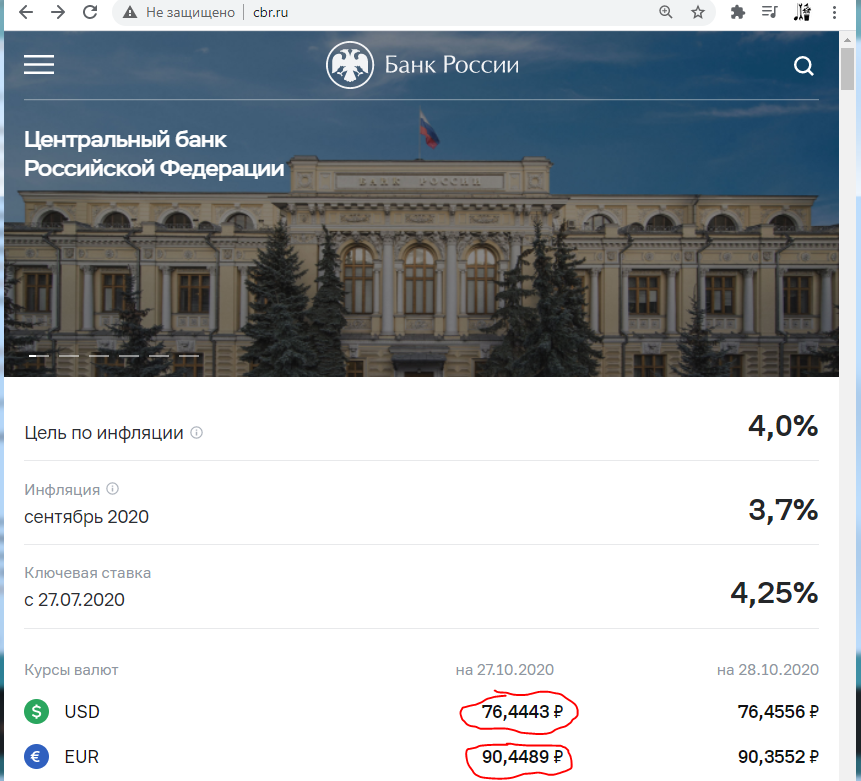Click the Ключевая ставка label
This screenshot has width=861, height=781.
click(87, 573)
